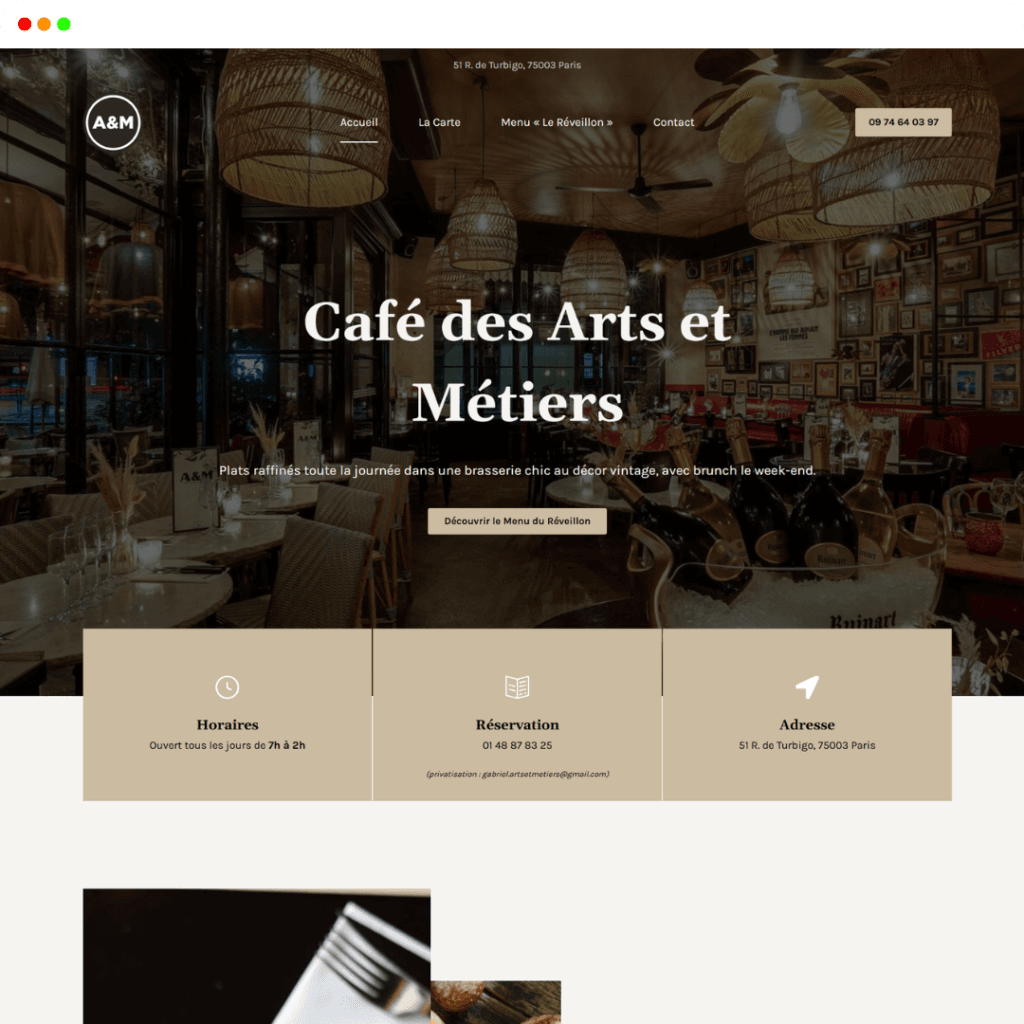Click Découvrir le Menu du Réveillon button
Image resolution: width=1024 pixels, height=1024 pixels.
pyautogui.click(x=517, y=521)
